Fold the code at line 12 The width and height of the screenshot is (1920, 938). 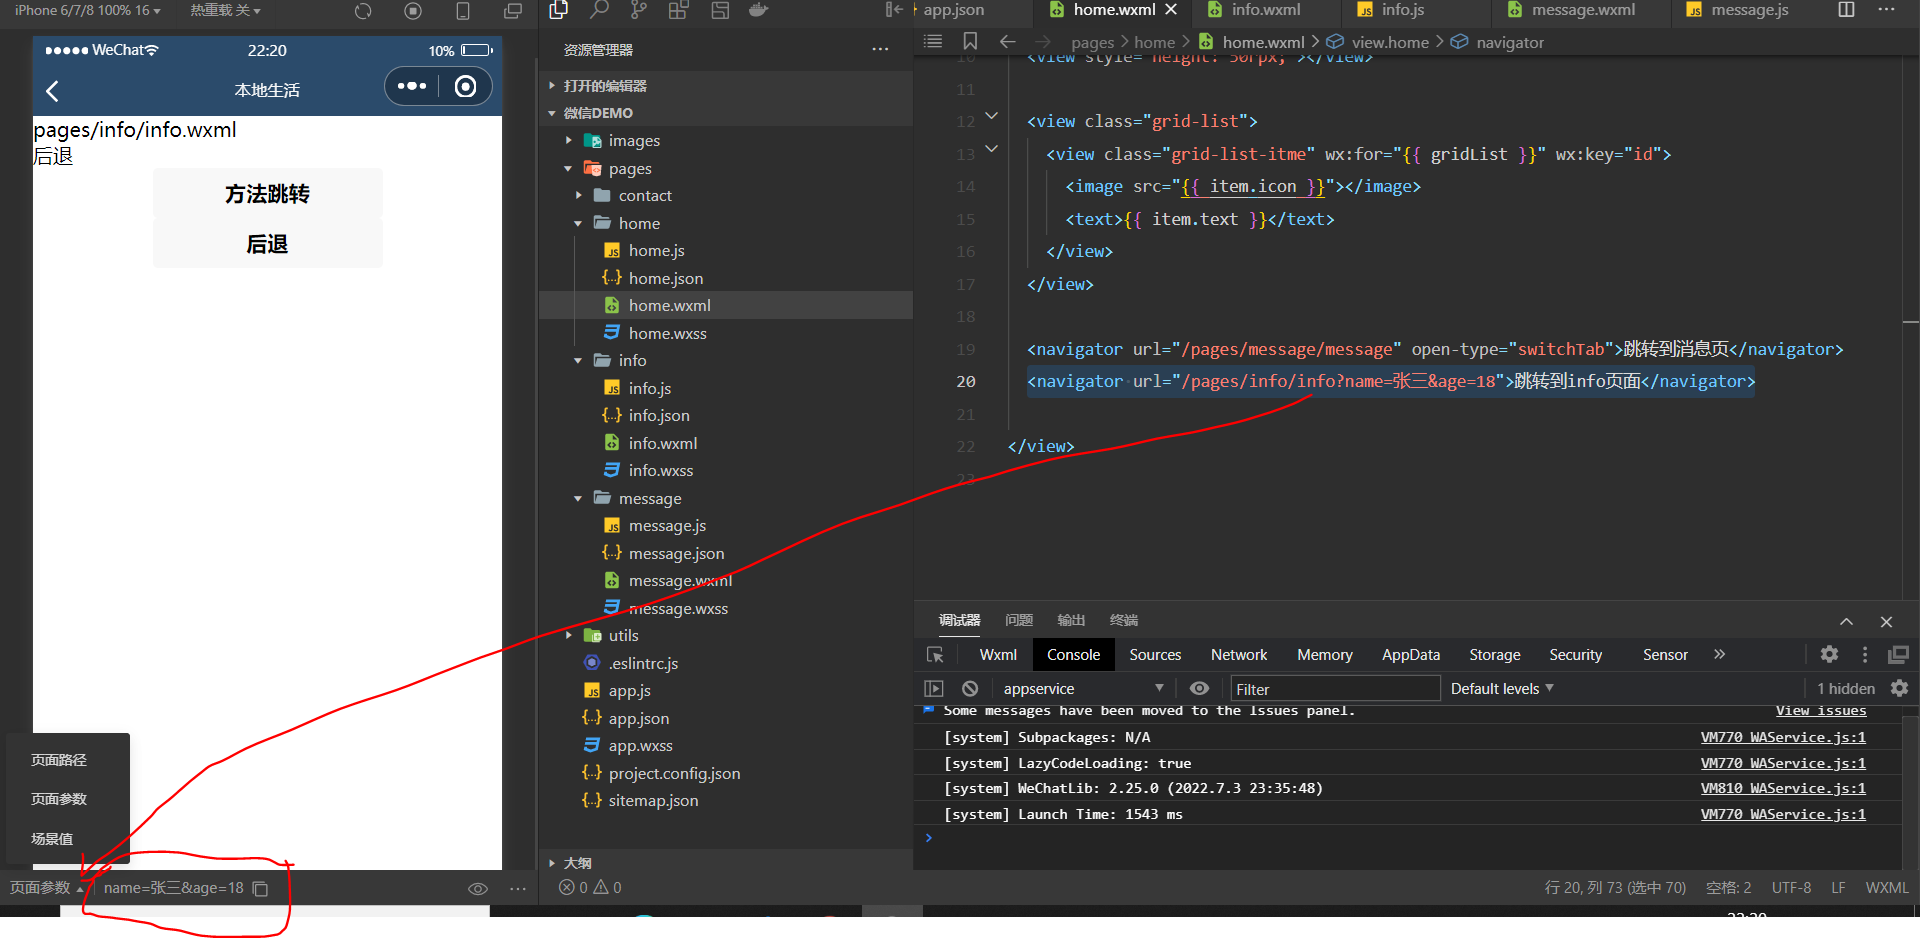tap(991, 116)
